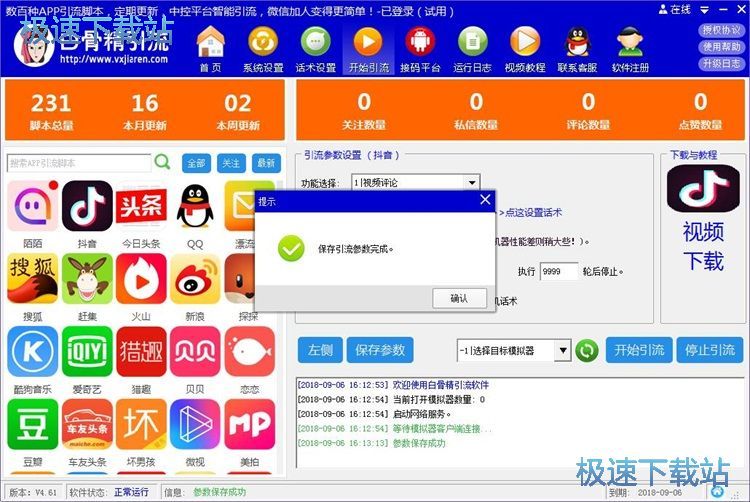Open the 升级日志 button
750x502 pixels.
[721, 64]
